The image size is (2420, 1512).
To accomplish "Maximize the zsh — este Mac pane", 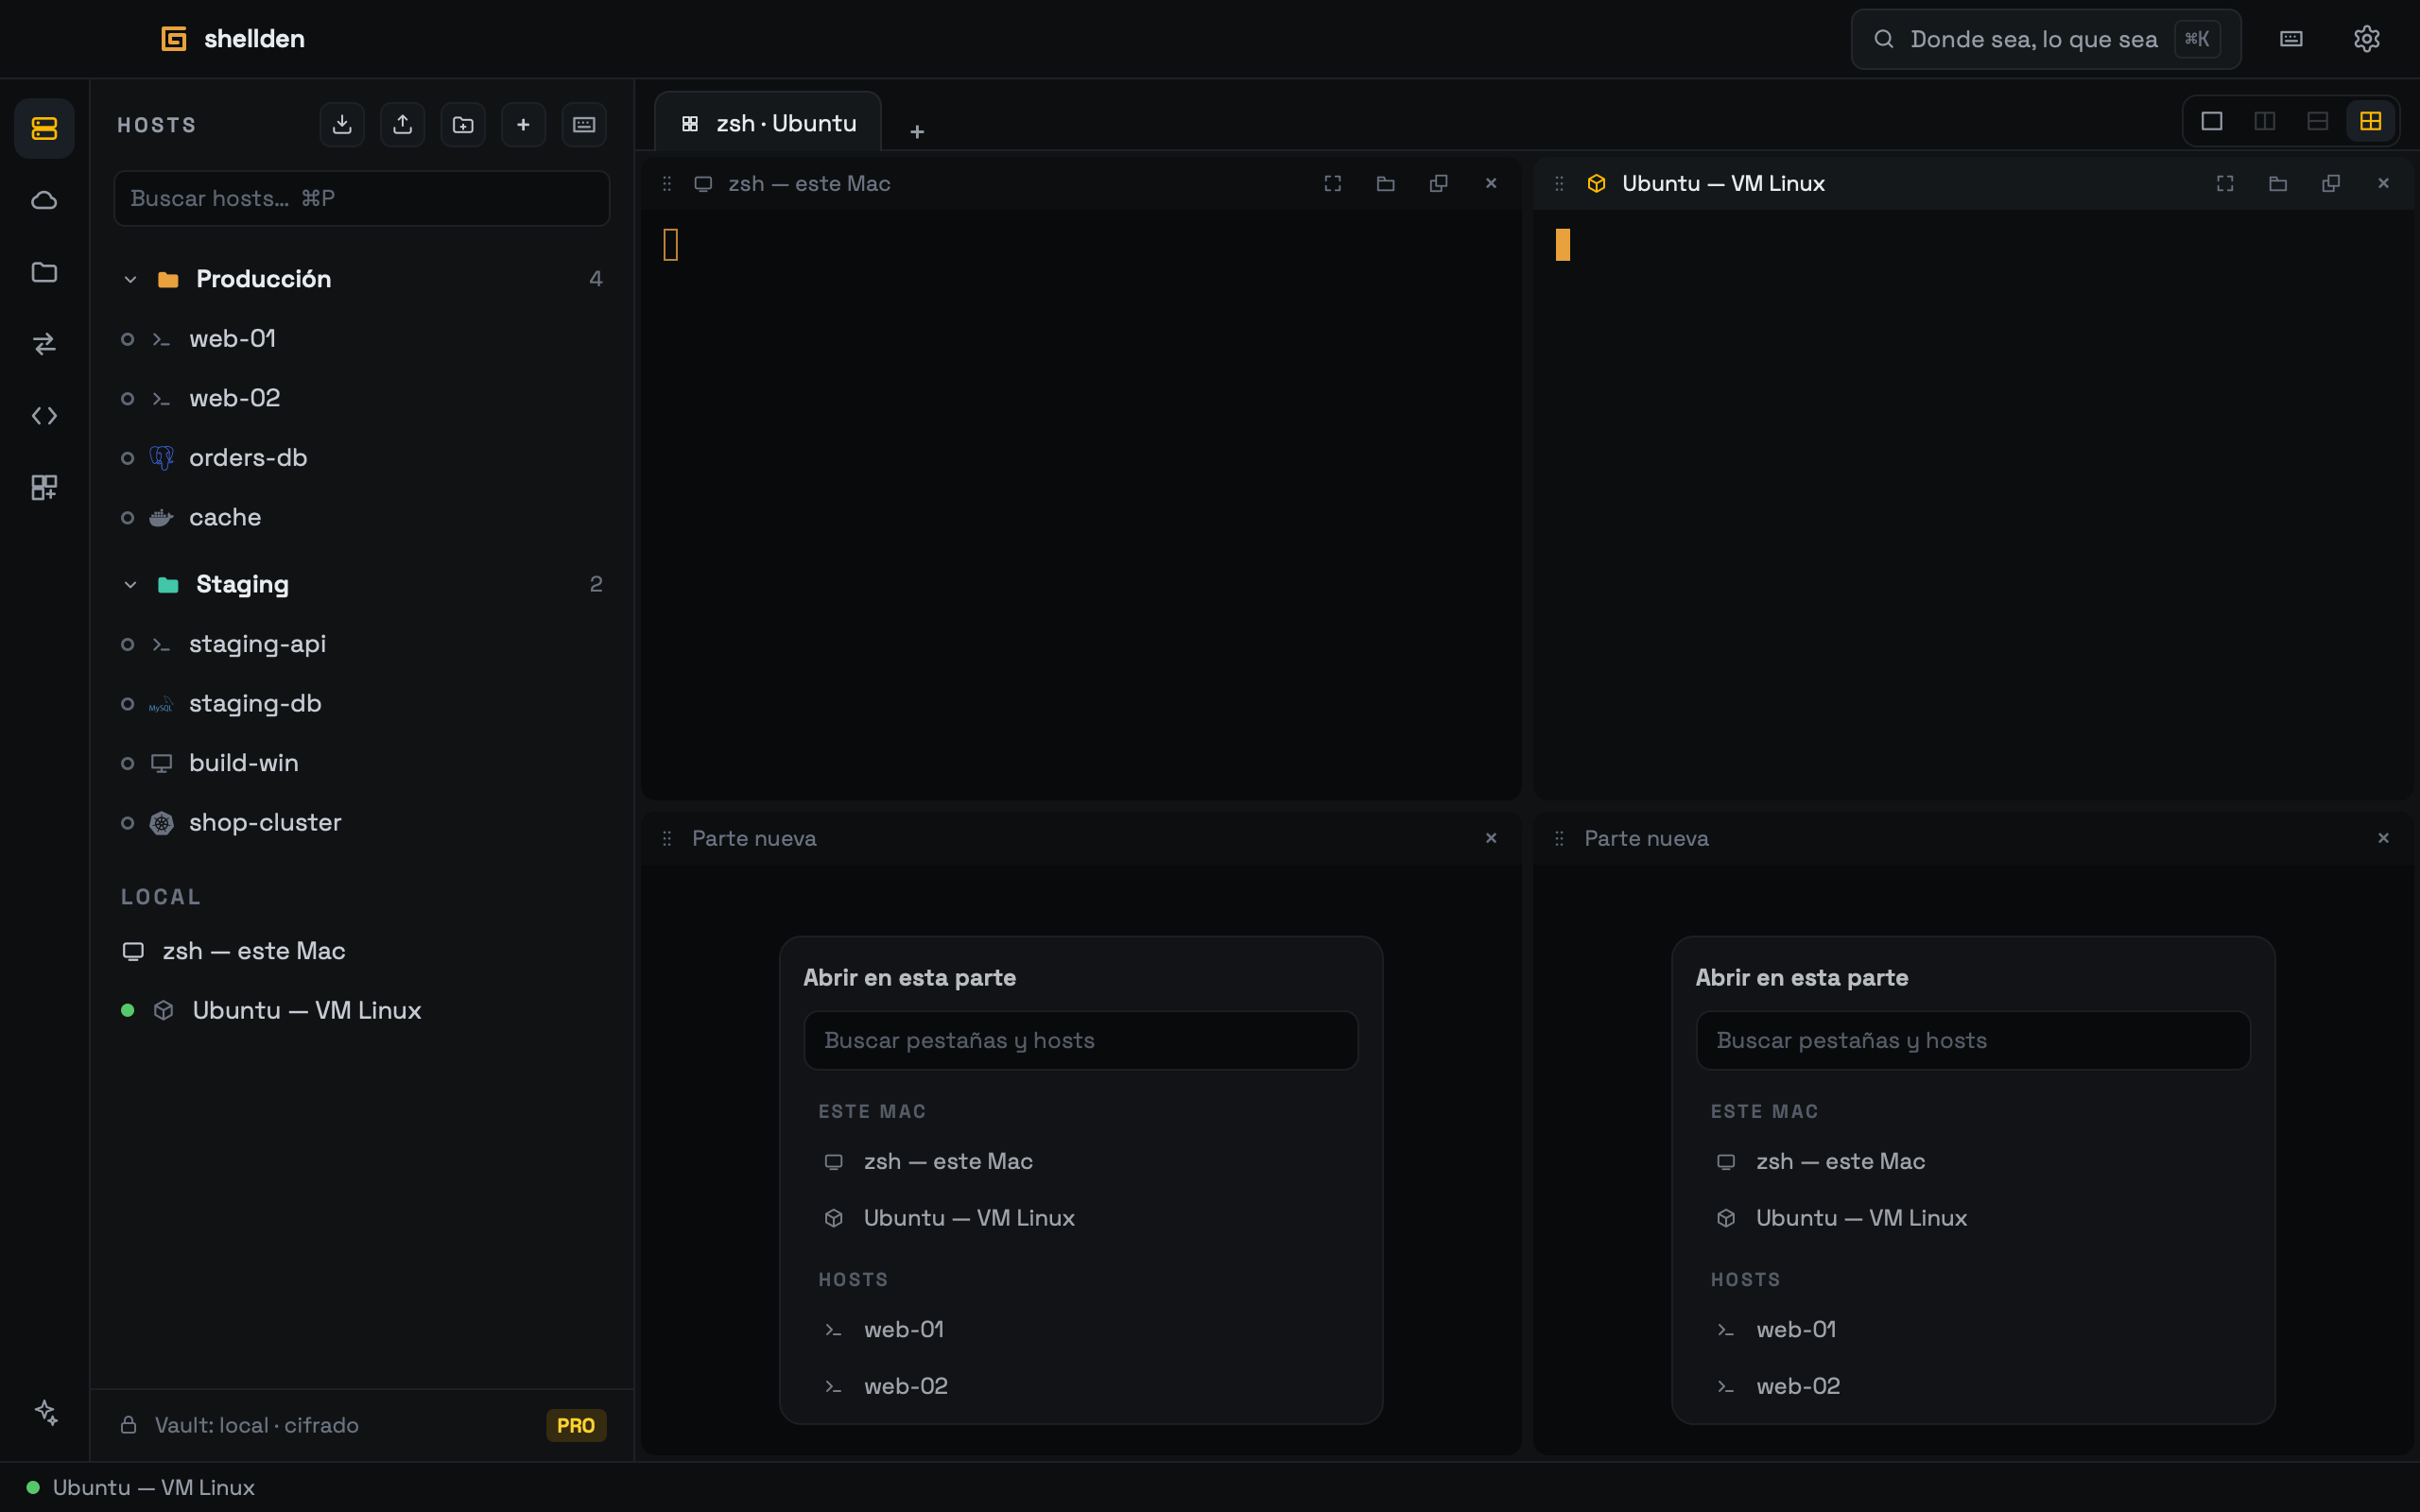I will 1333,184.
